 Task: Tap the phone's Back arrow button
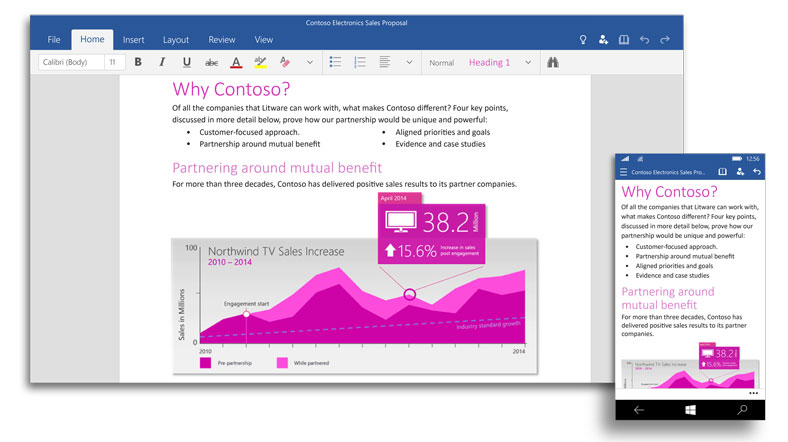(x=639, y=410)
